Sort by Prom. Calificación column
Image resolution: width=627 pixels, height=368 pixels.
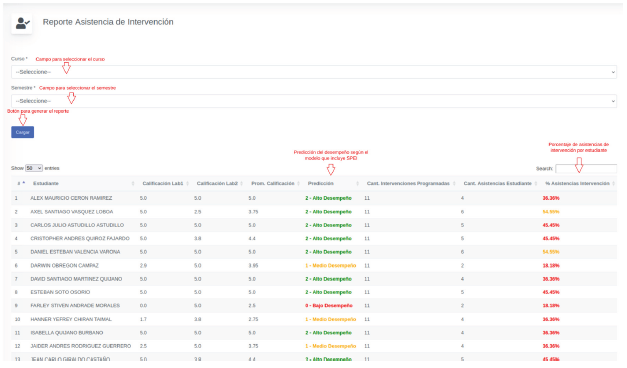(x=275, y=183)
